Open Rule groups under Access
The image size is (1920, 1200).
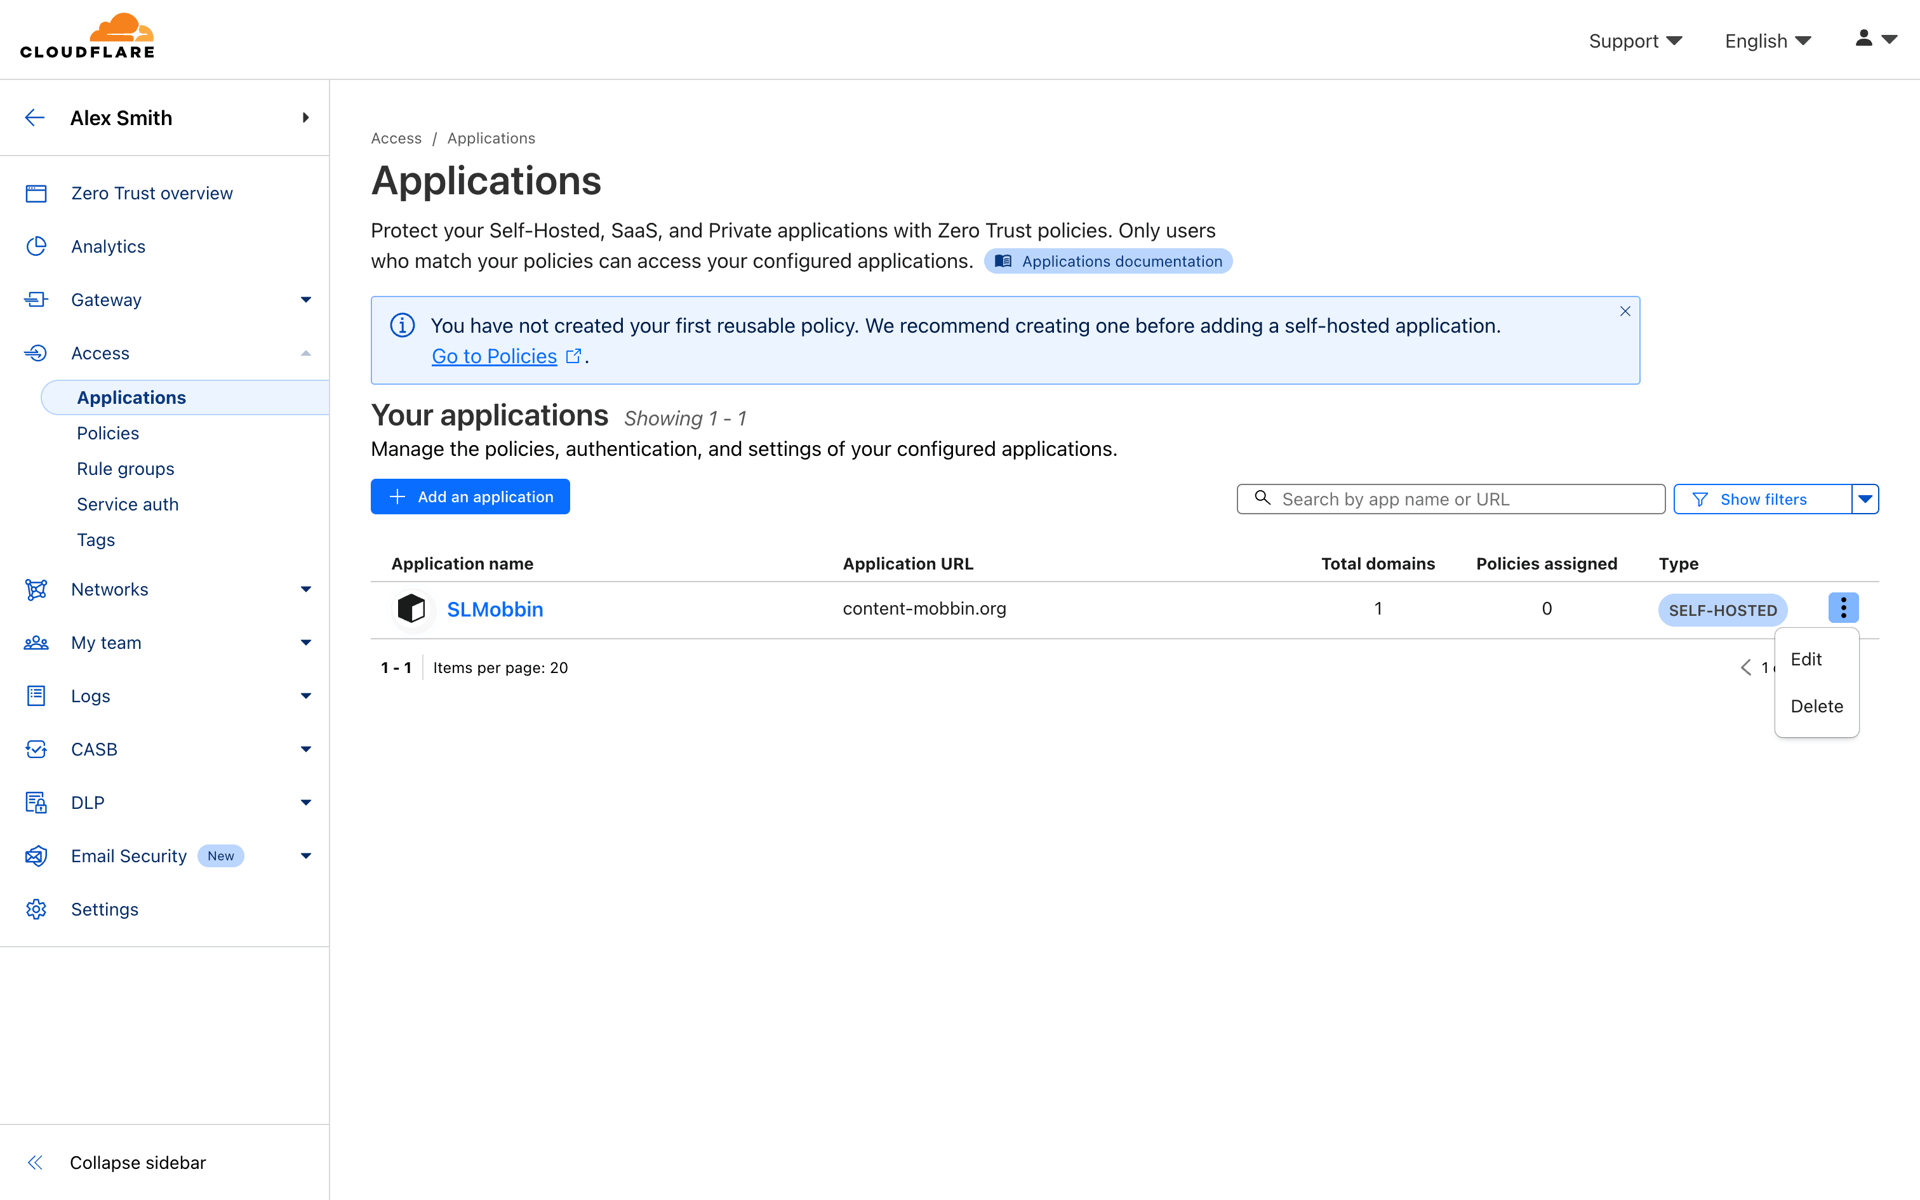[x=125, y=469]
